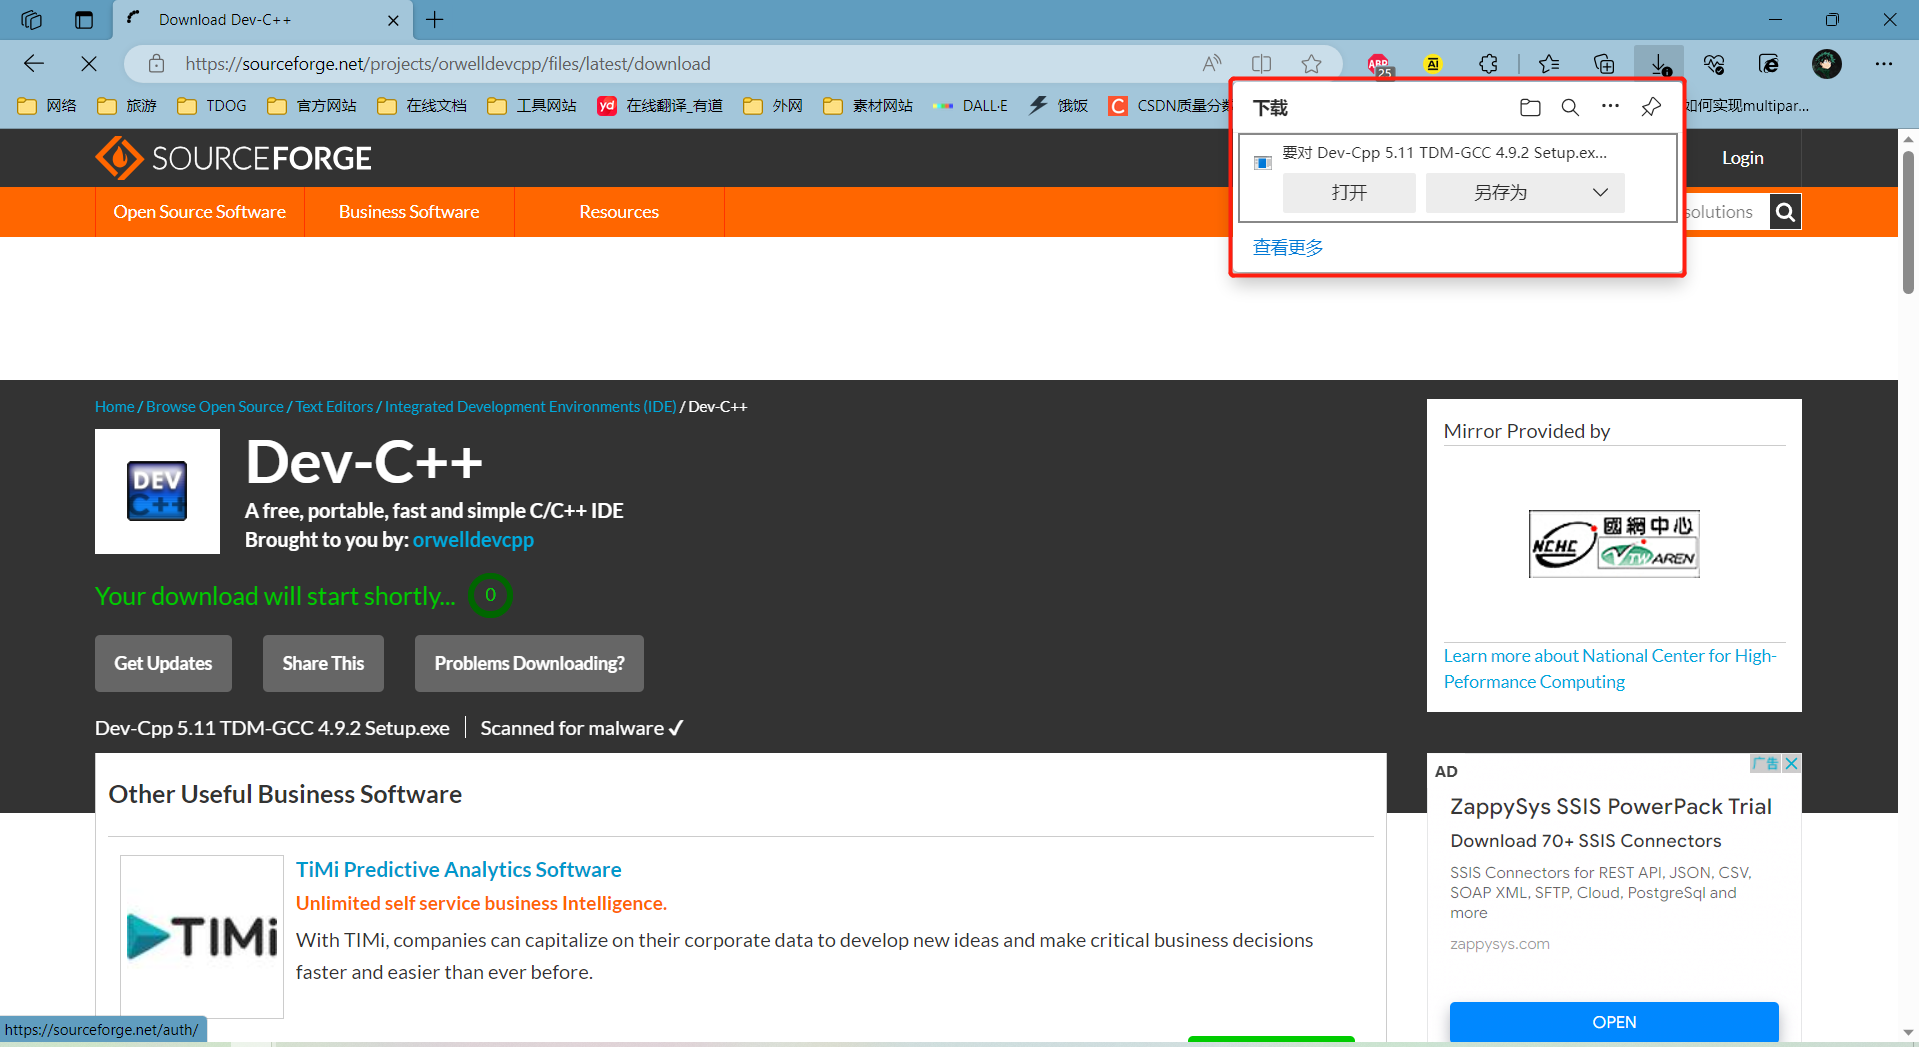1919x1047 pixels.
Task: Open the 在线文档 bookmarks folder
Action: tap(422, 106)
